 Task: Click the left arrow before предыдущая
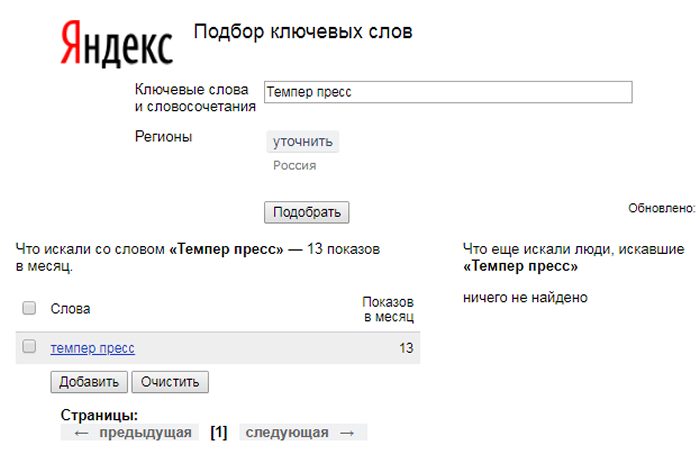point(81,433)
